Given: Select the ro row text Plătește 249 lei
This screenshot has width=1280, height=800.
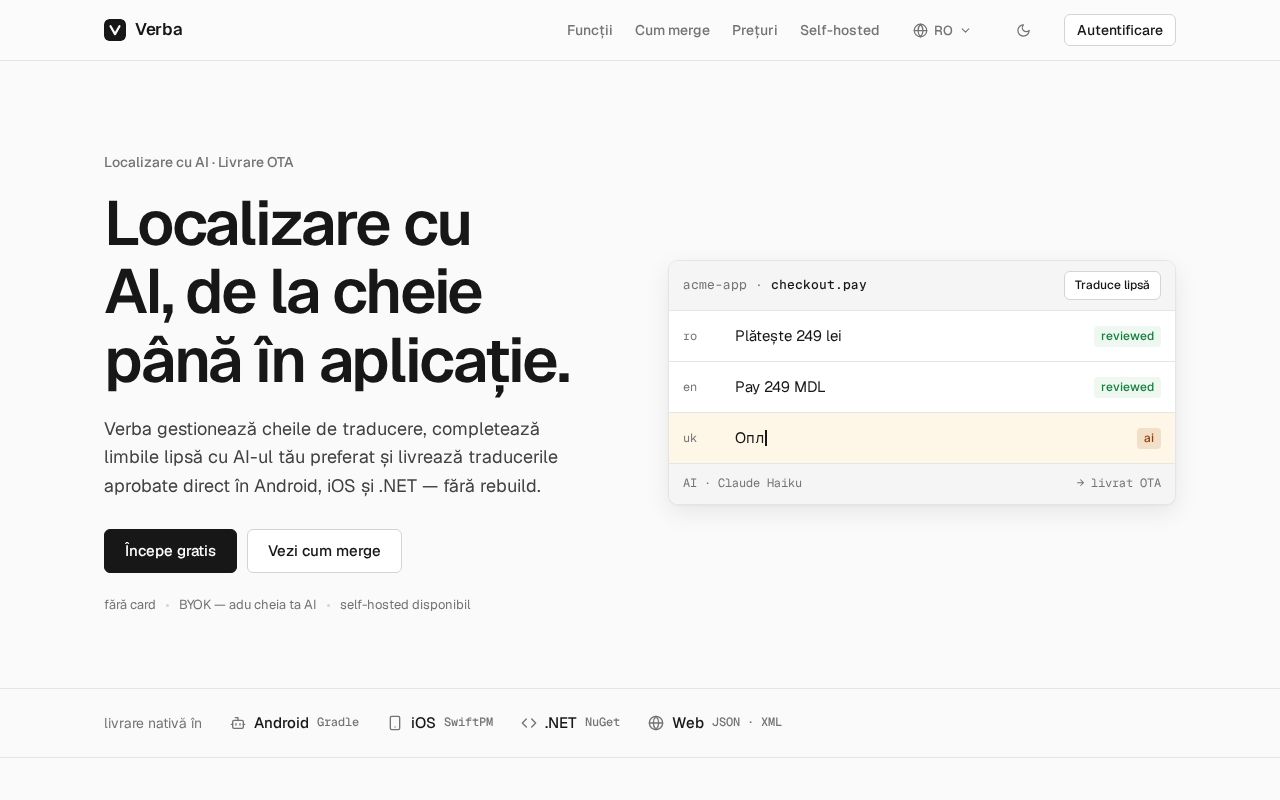Looking at the screenshot, I should point(788,336).
